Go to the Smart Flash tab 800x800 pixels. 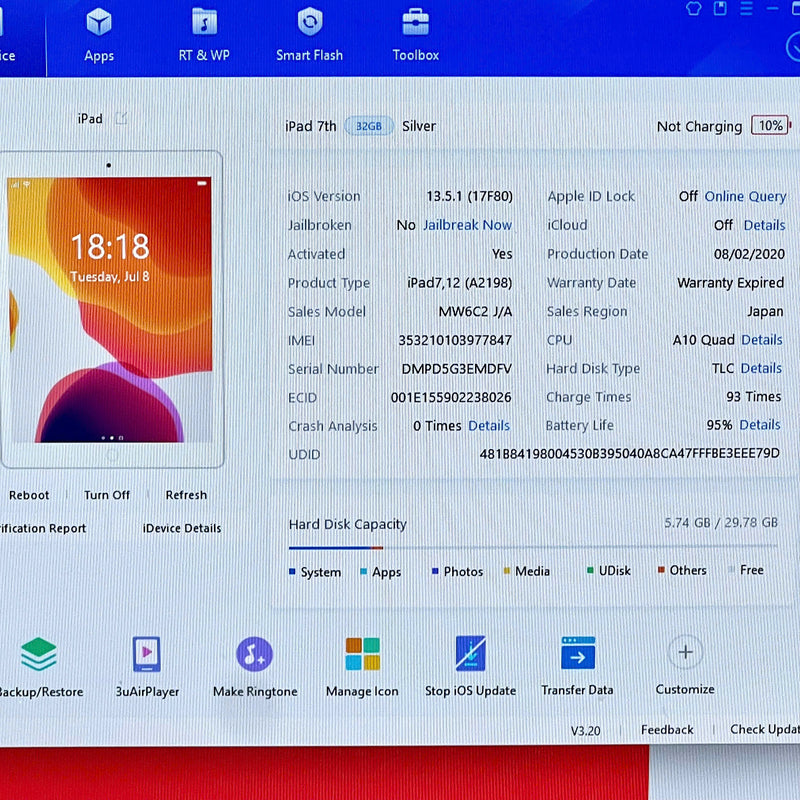310,34
